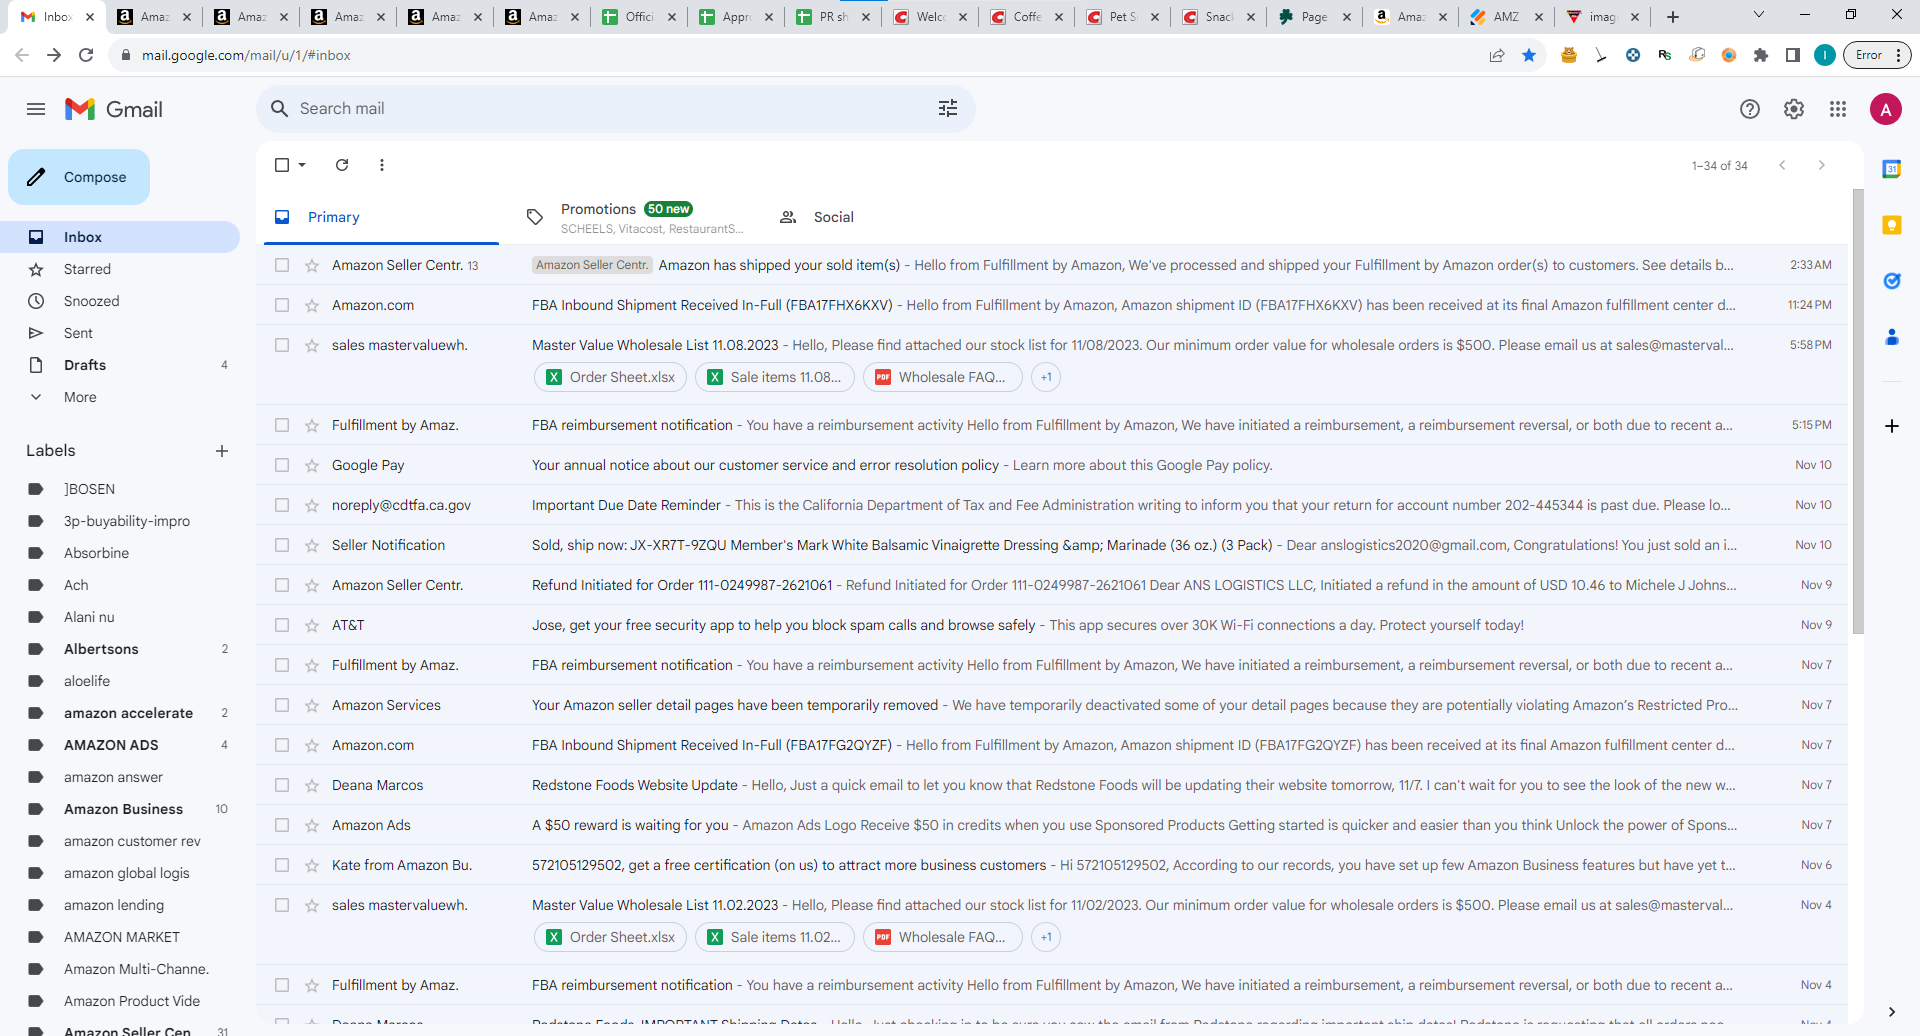
Task: Check the Google Pay email checkbox
Action: (x=282, y=465)
